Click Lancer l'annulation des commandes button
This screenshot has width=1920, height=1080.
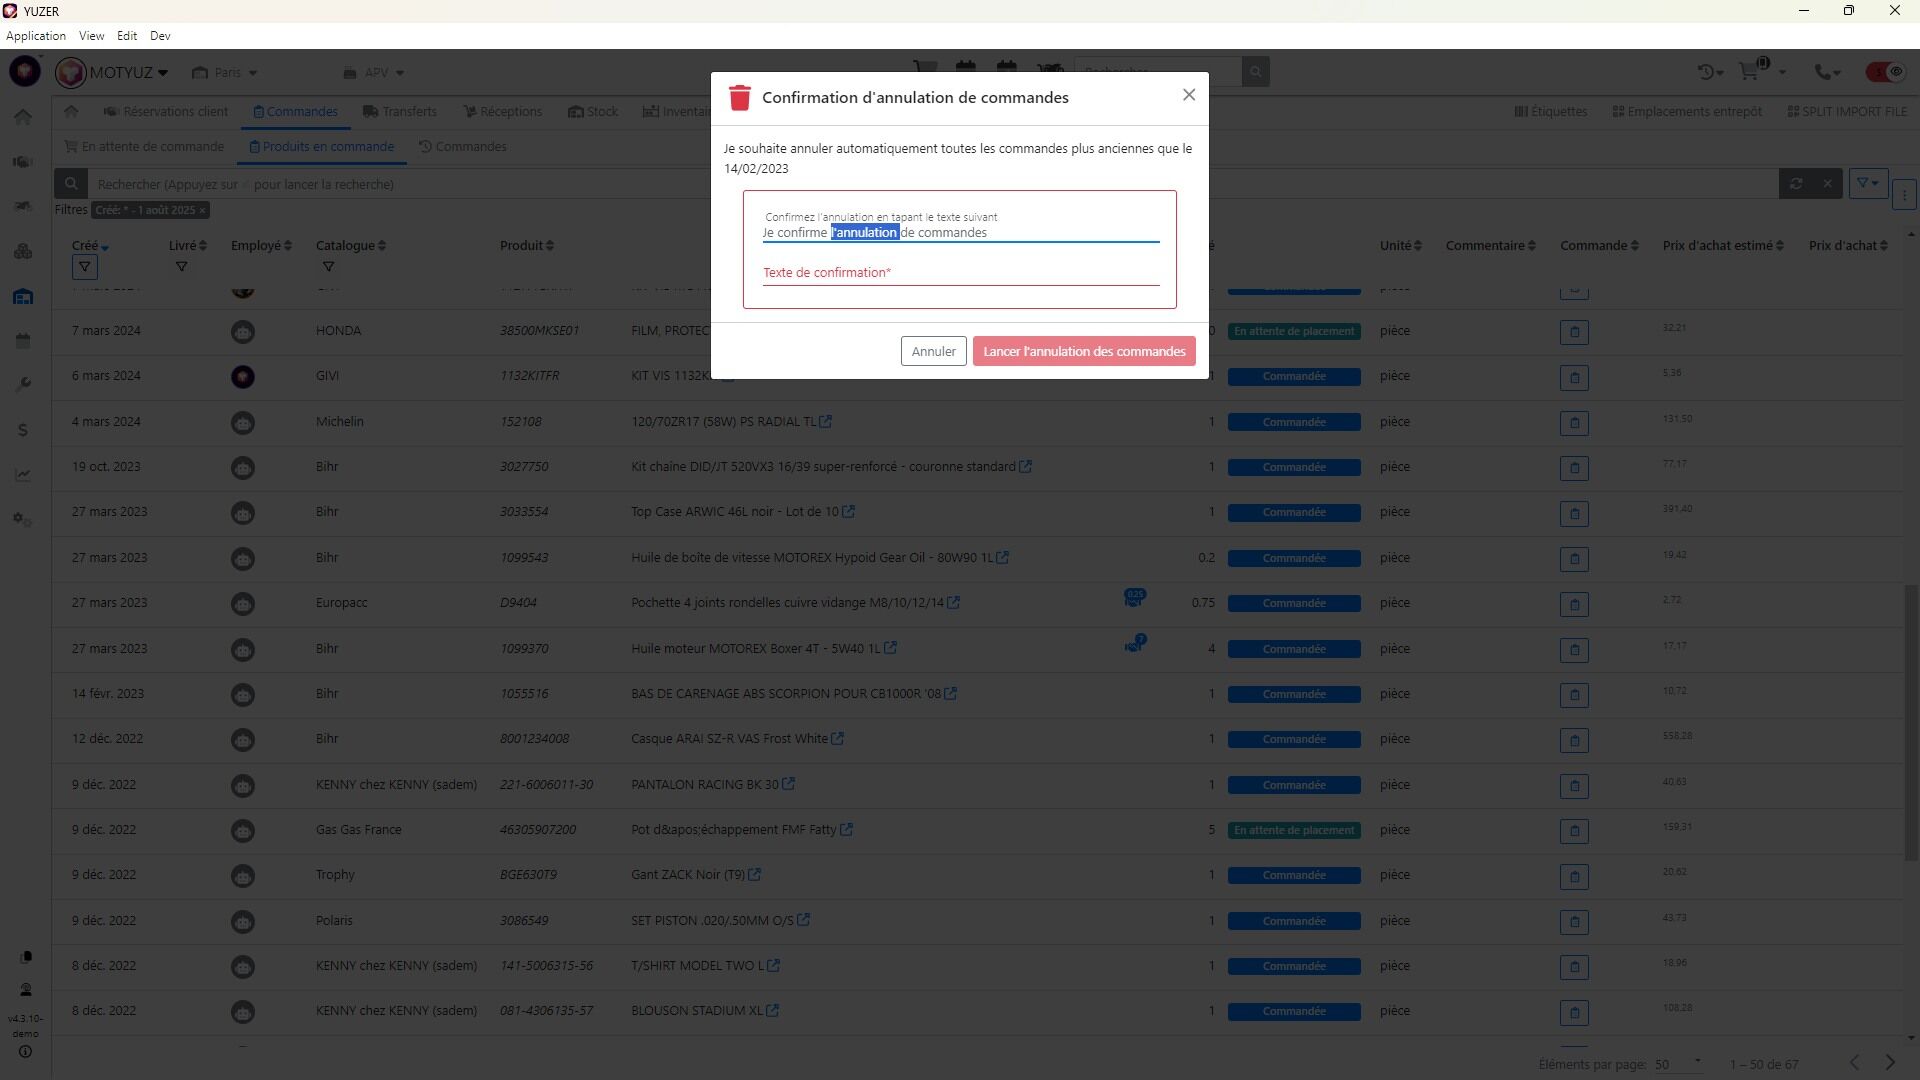(1084, 351)
